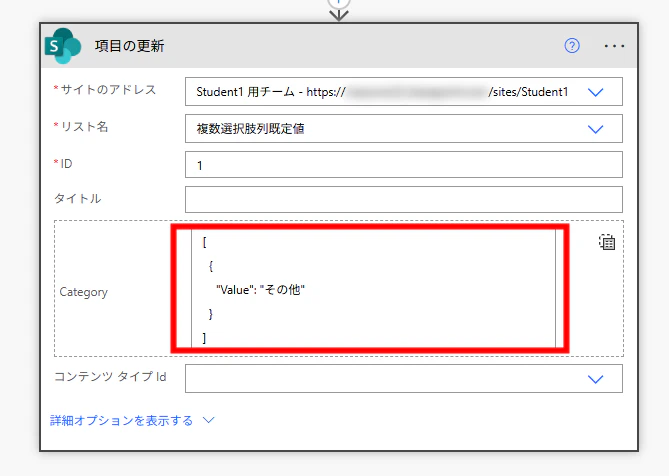Screen dimensions: 669x476
Task: Click the Category field label
Action: 84,292
